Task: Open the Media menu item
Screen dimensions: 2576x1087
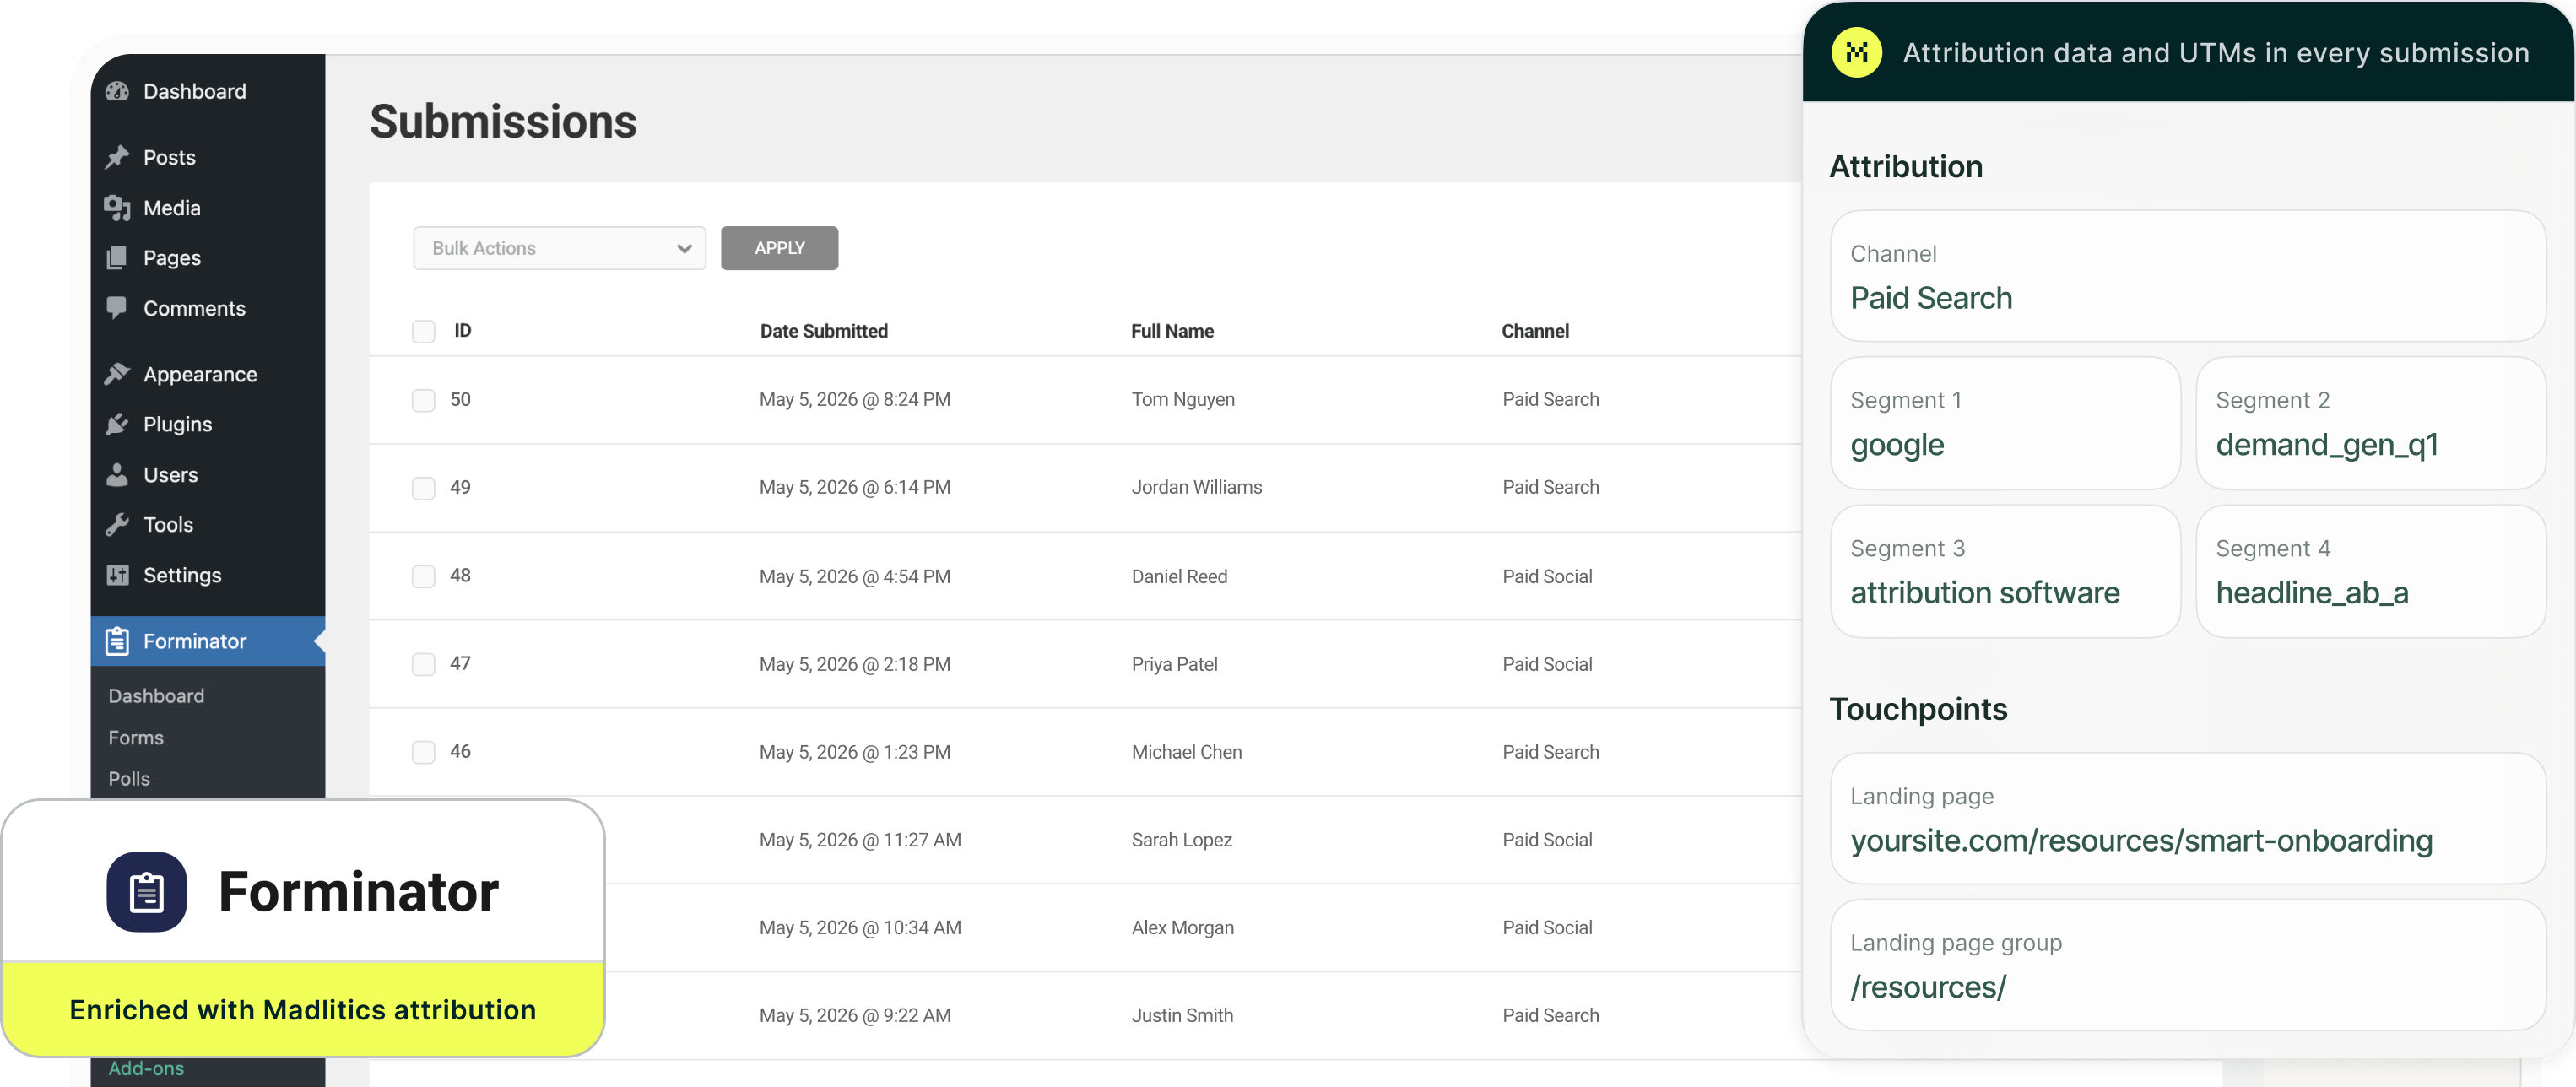Action: (208, 207)
